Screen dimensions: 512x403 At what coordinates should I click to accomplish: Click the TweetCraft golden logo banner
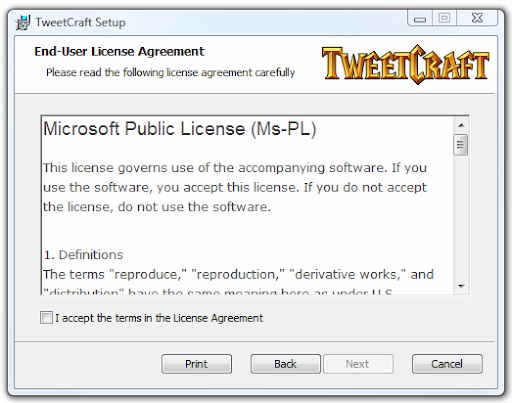[405, 65]
